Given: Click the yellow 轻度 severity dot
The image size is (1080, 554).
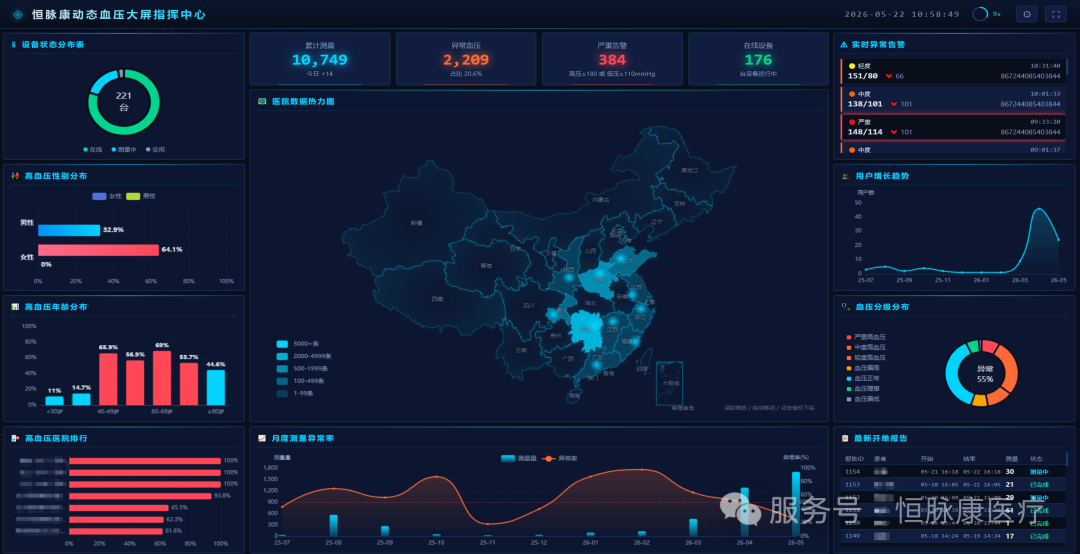Looking at the screenshot, I should click(852, 66).
